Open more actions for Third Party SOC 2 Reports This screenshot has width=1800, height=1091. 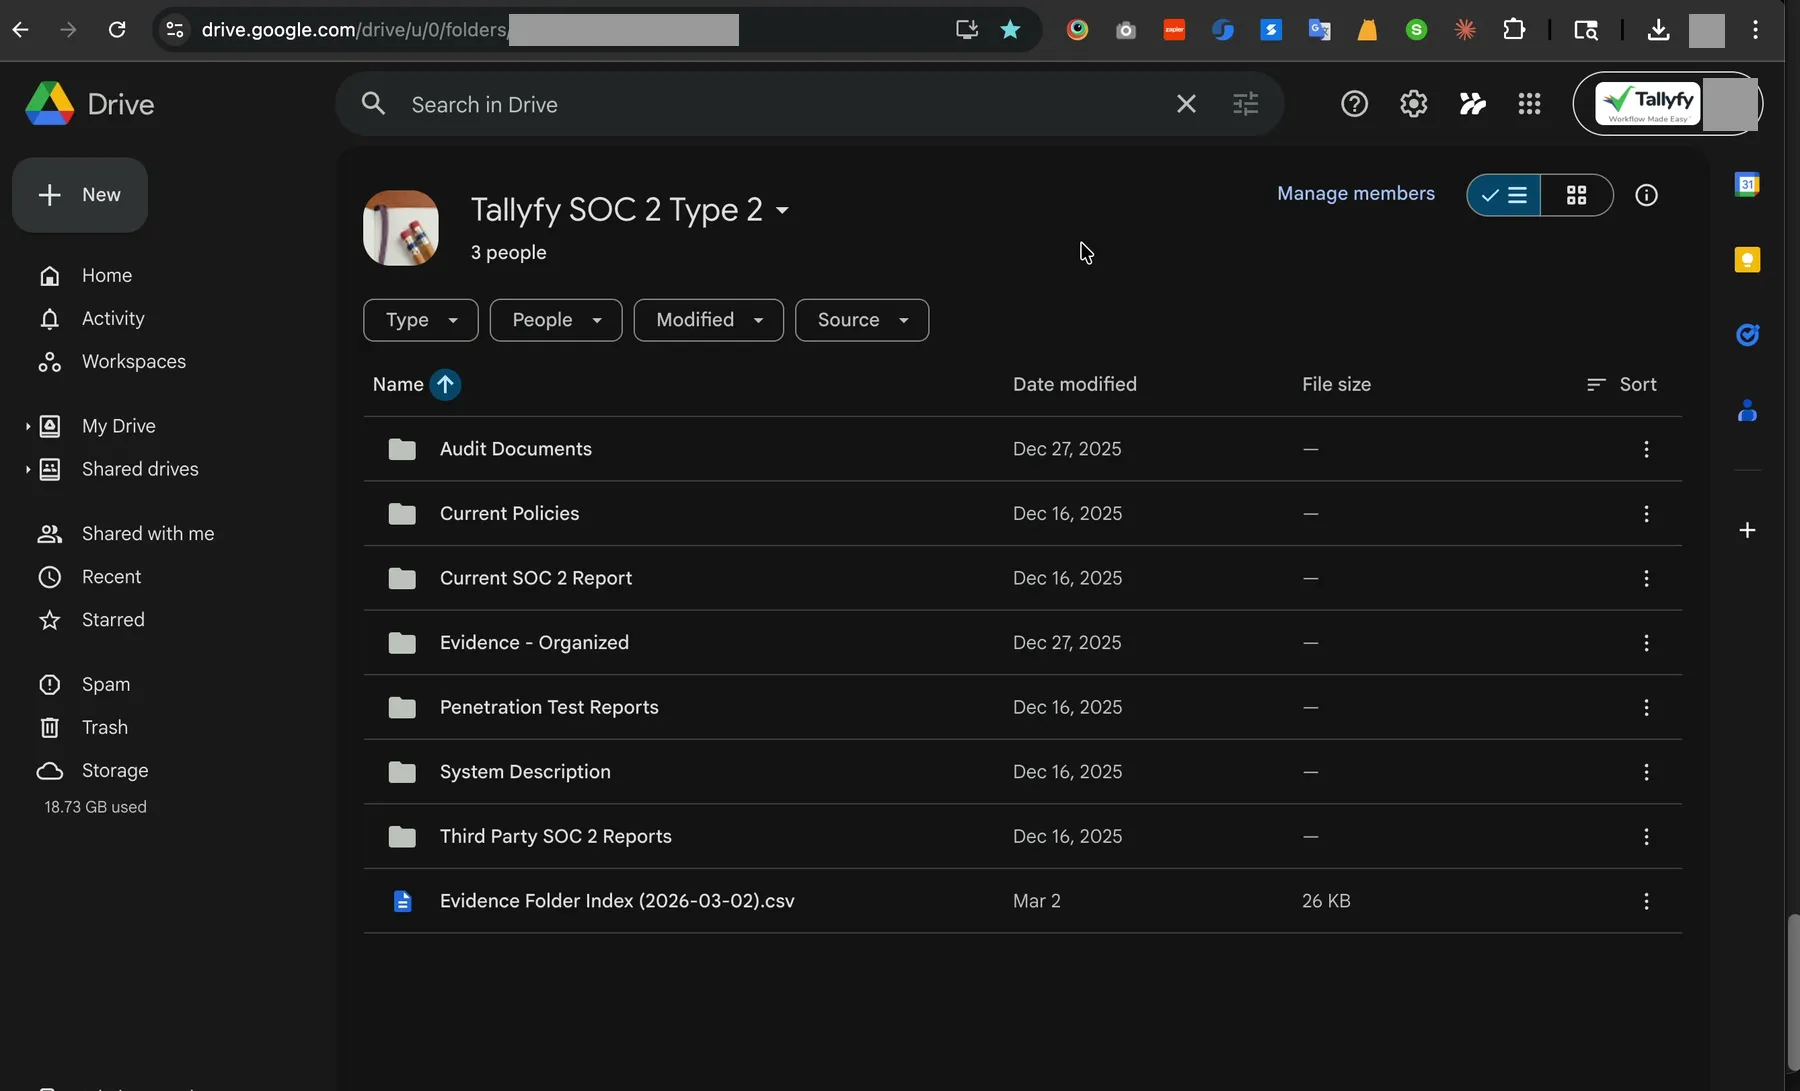pos(1646,836)
